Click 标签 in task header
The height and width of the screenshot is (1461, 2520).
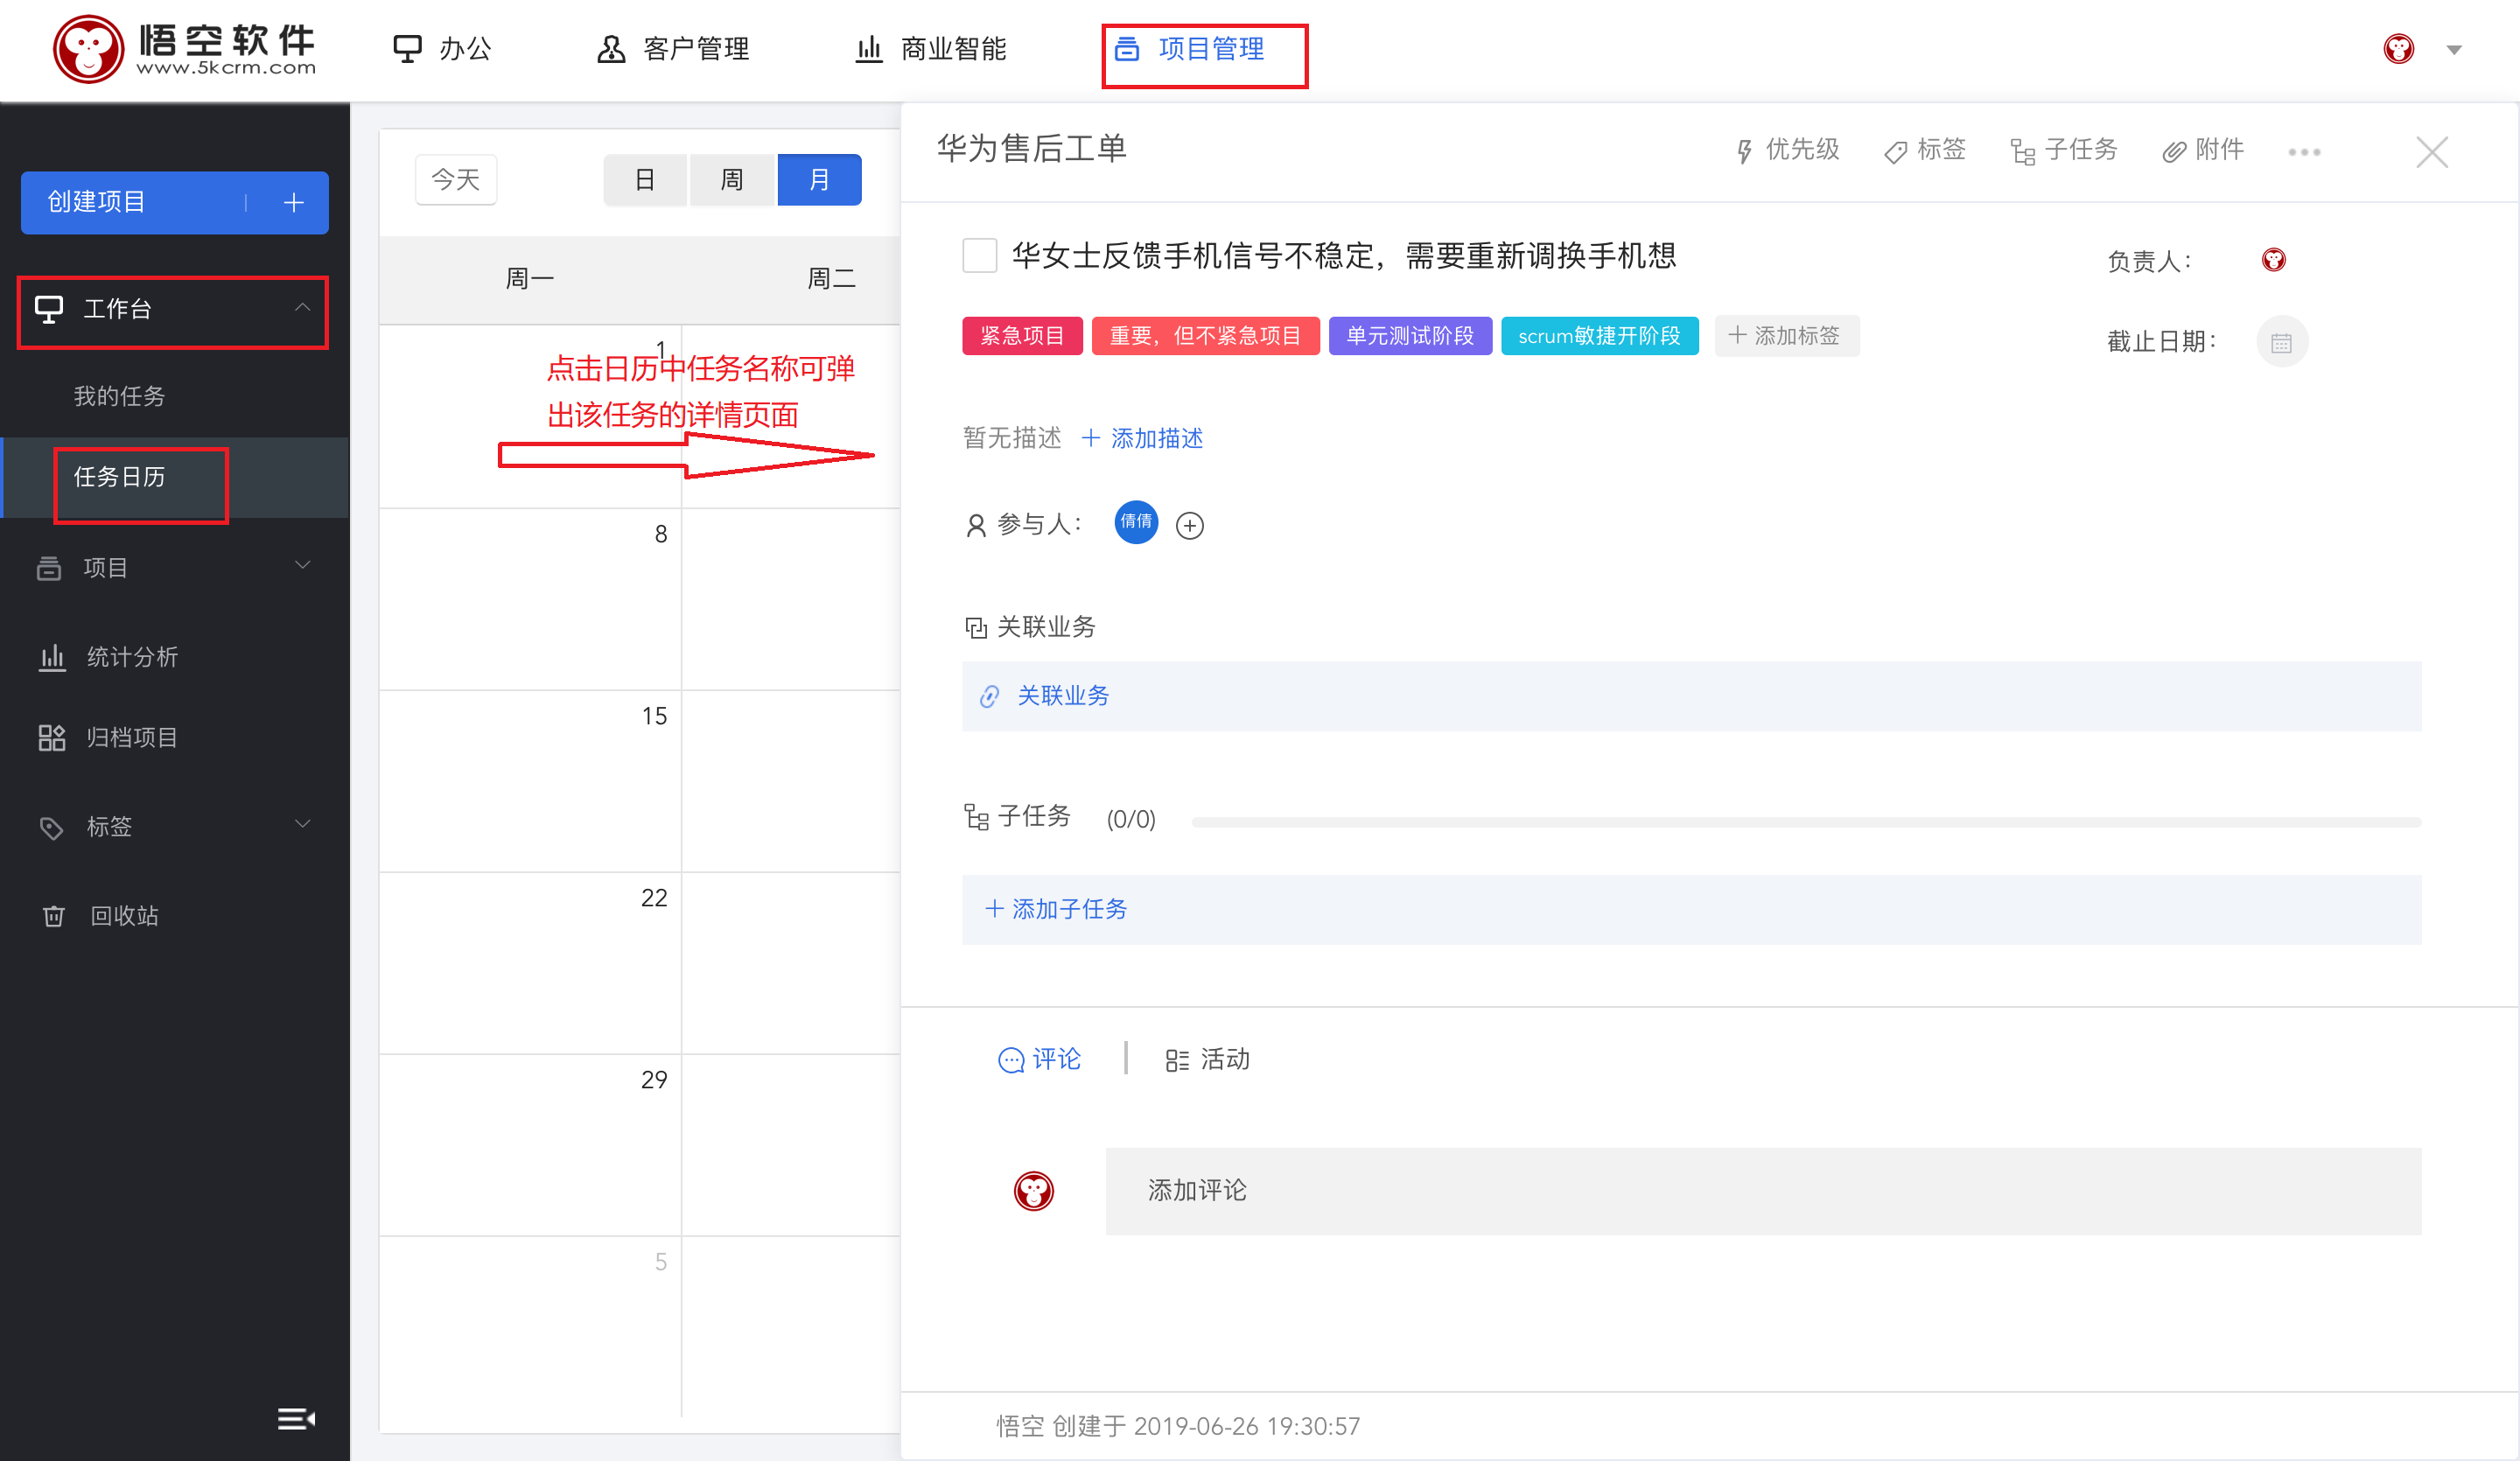pos(1925,150)
